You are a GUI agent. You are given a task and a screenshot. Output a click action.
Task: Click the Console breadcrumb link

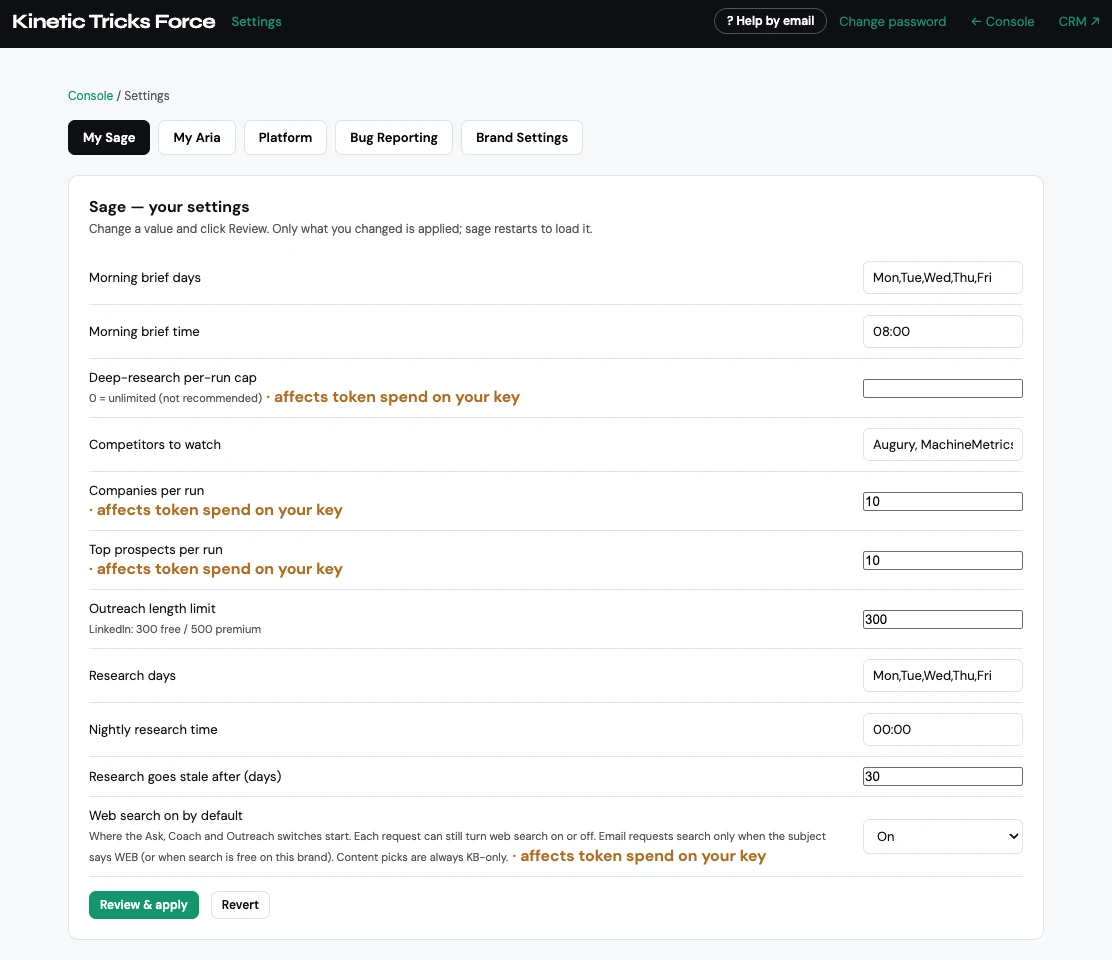click(90, 96)
